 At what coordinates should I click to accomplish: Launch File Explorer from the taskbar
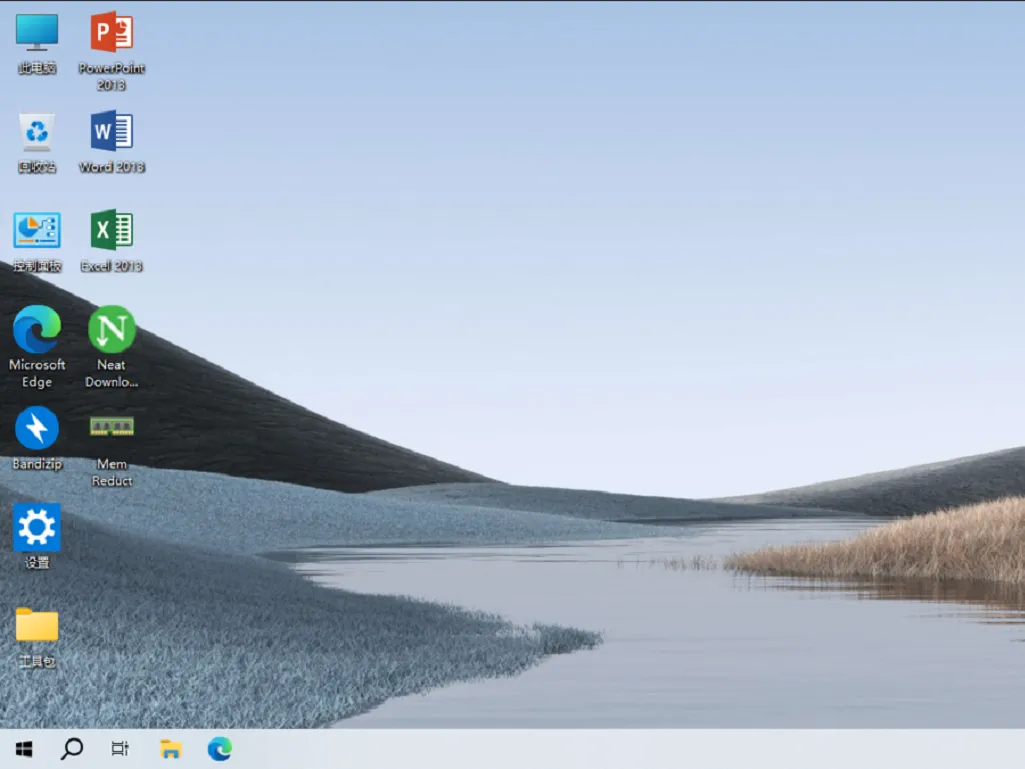tap(170, 748)
